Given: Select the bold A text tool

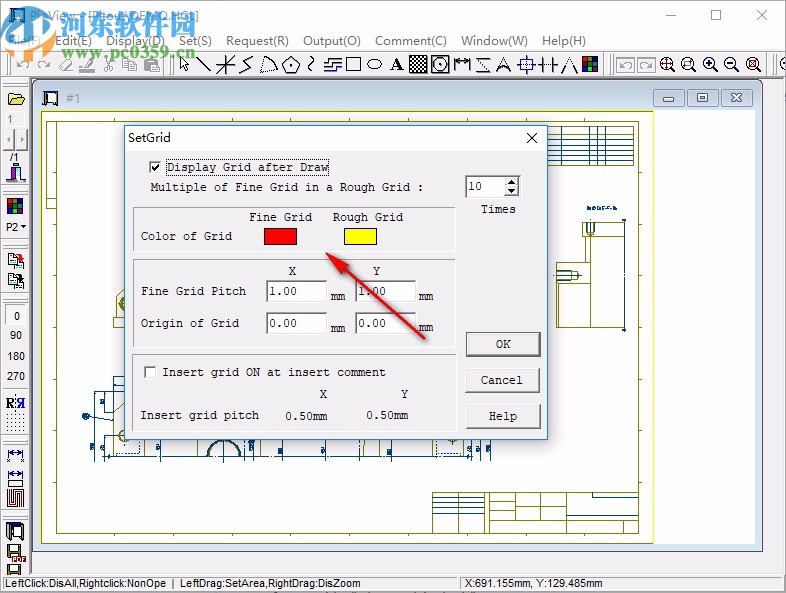Looking at the screenshot, I should pos(397,64).
